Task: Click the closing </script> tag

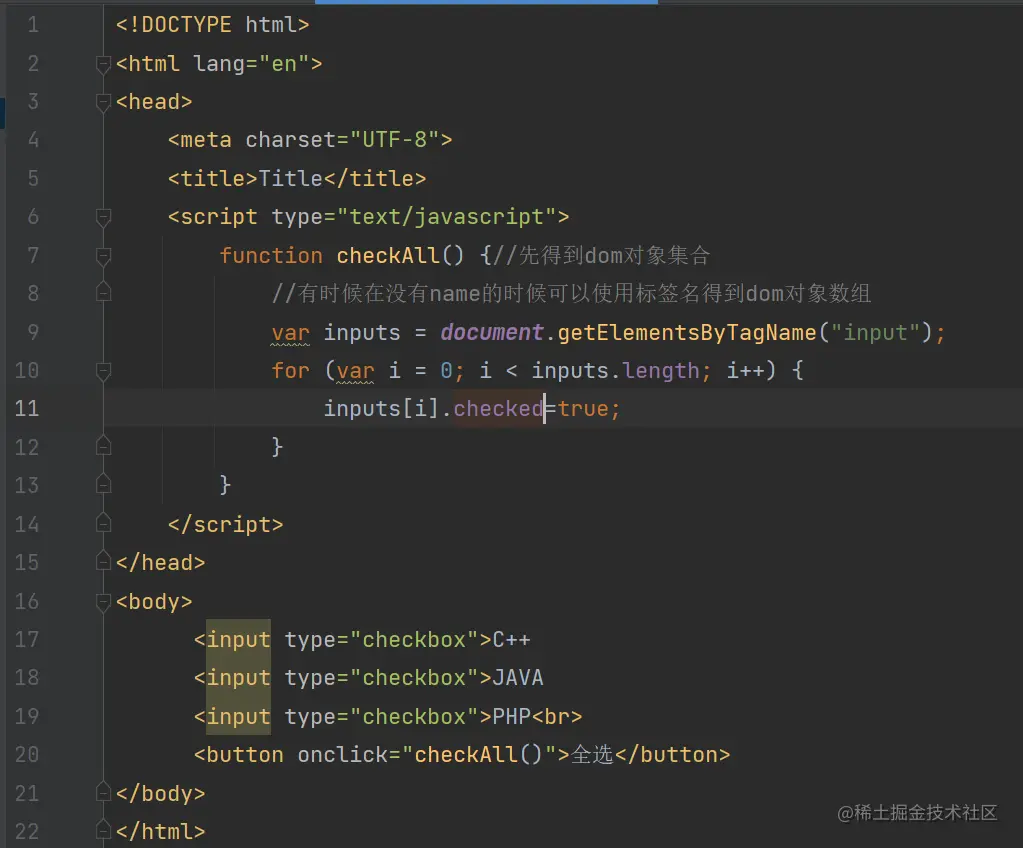Action: click(226, 524)
